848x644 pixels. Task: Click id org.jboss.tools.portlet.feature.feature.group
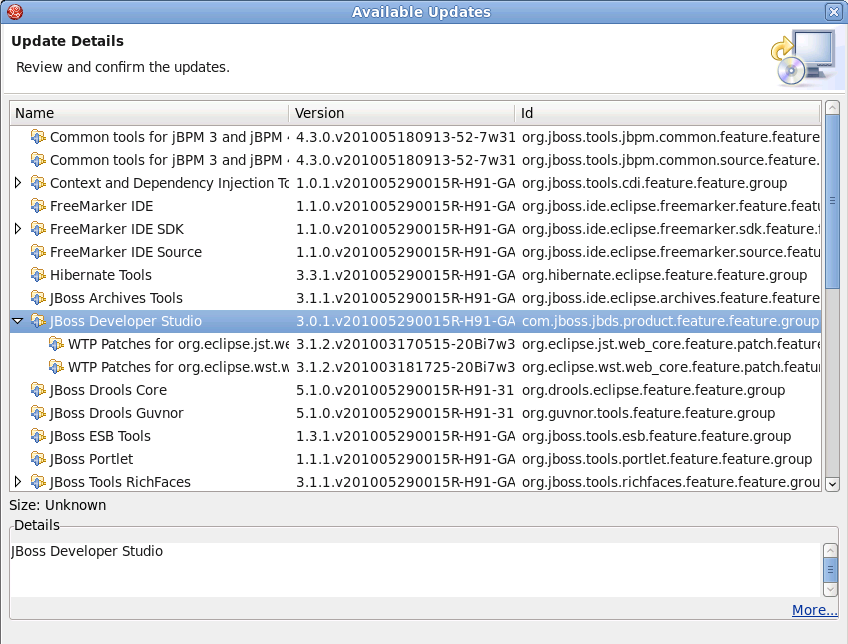pos(667,459)
